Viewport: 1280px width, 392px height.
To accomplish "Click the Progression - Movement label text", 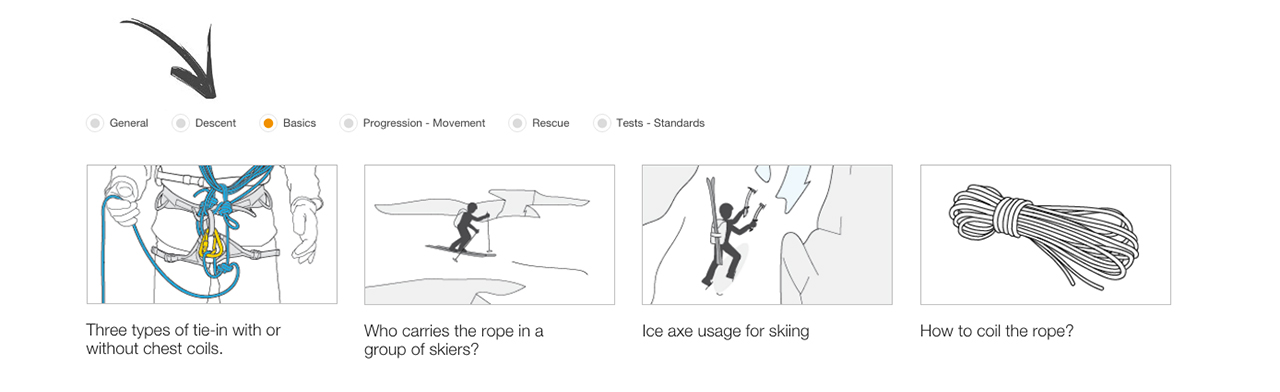I will 424,123.
